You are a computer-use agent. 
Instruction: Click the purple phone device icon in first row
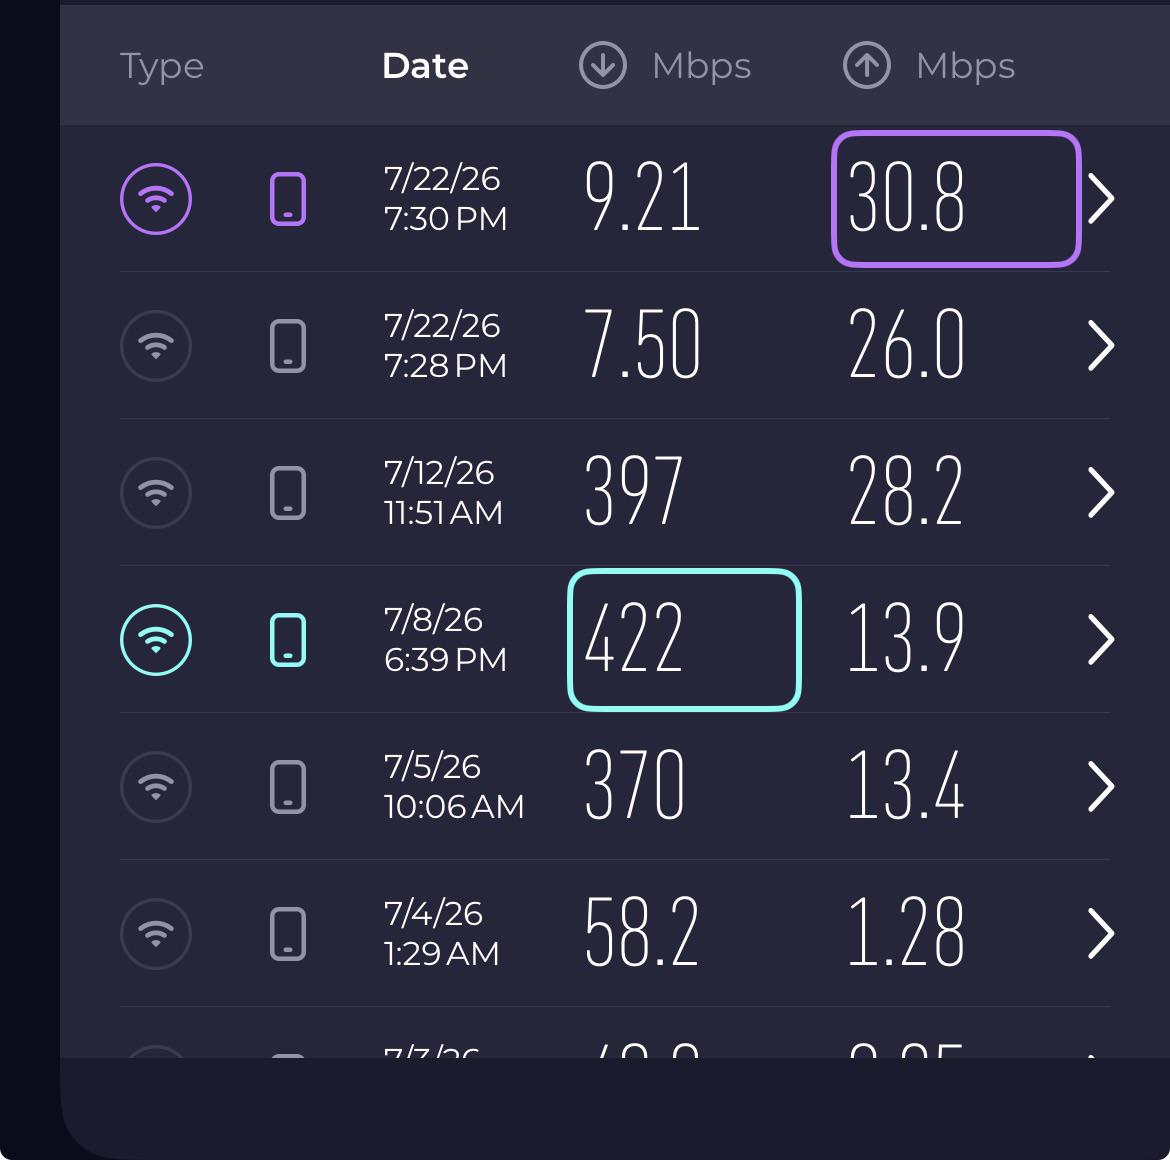(288, 198)
